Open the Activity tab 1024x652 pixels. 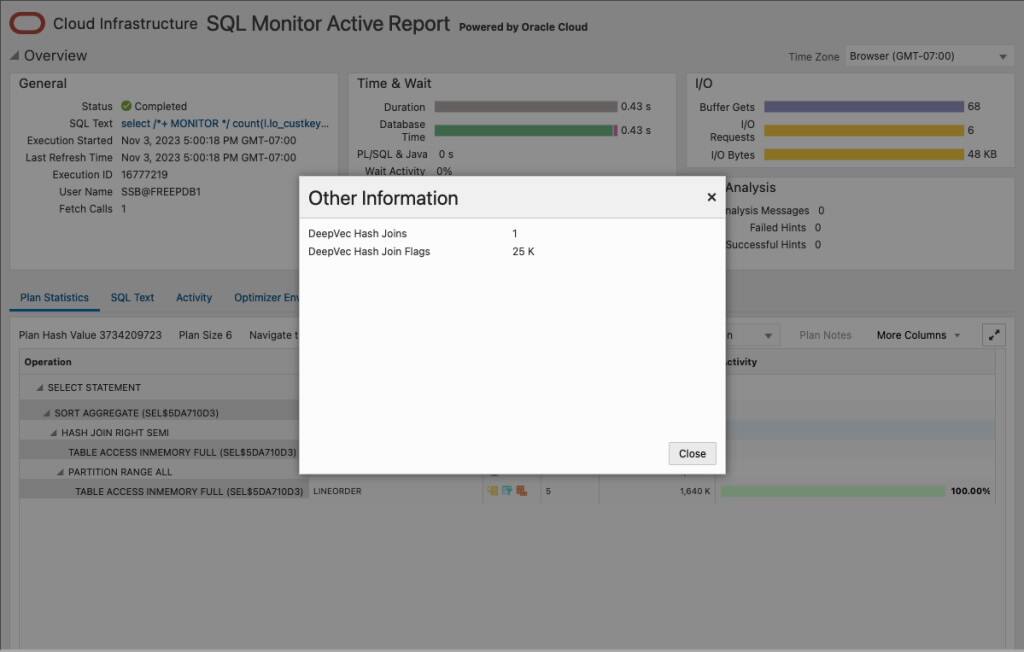point(193,297)
